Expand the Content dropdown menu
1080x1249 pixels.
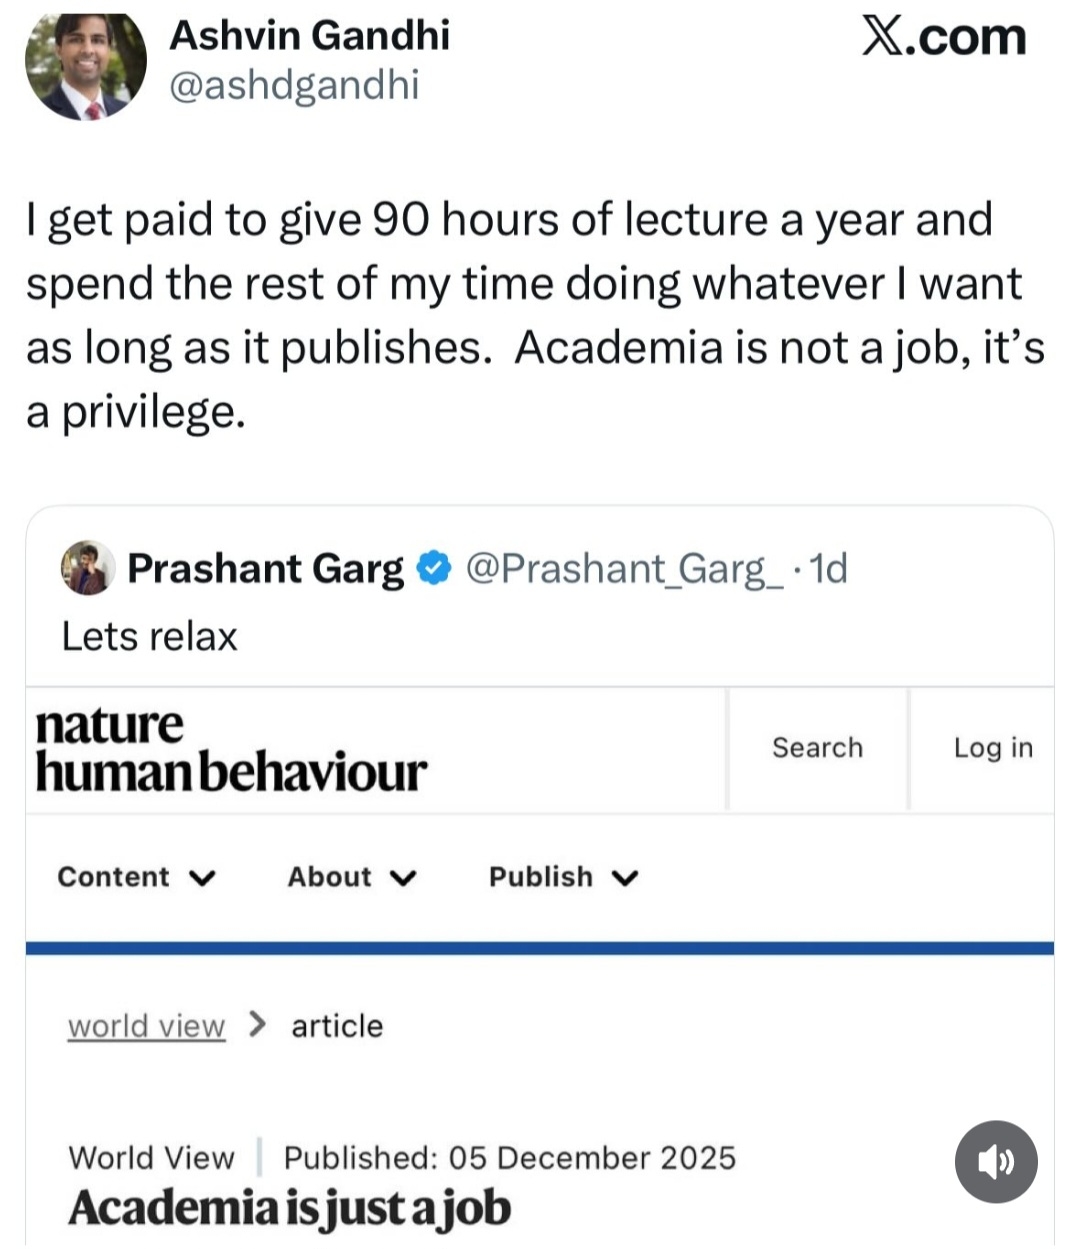coord(136,877)
